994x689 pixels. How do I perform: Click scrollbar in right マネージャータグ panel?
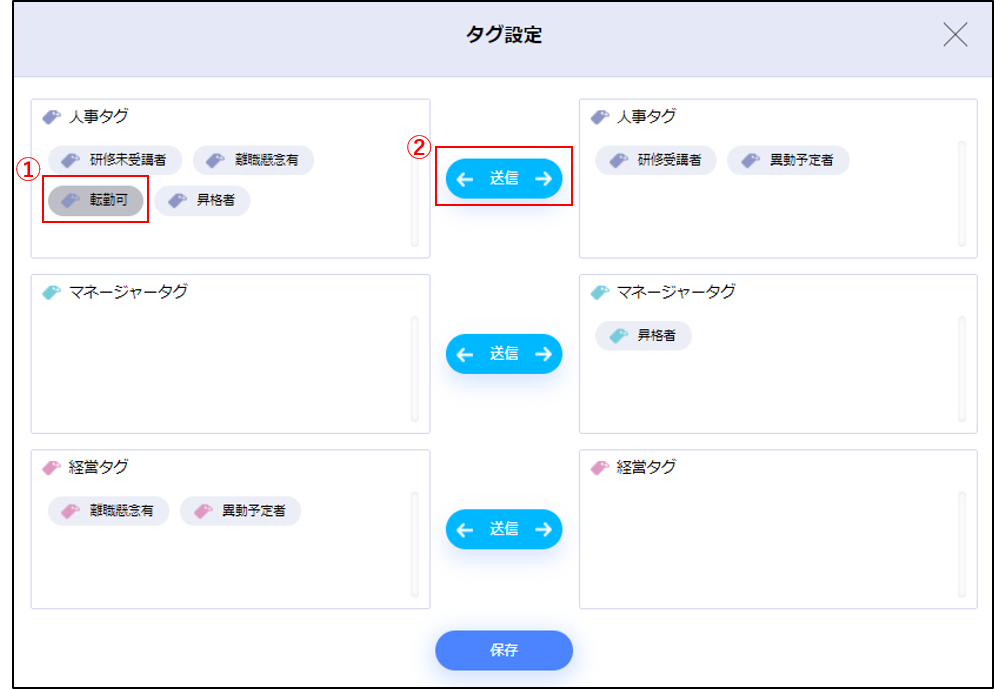[962, 368]
